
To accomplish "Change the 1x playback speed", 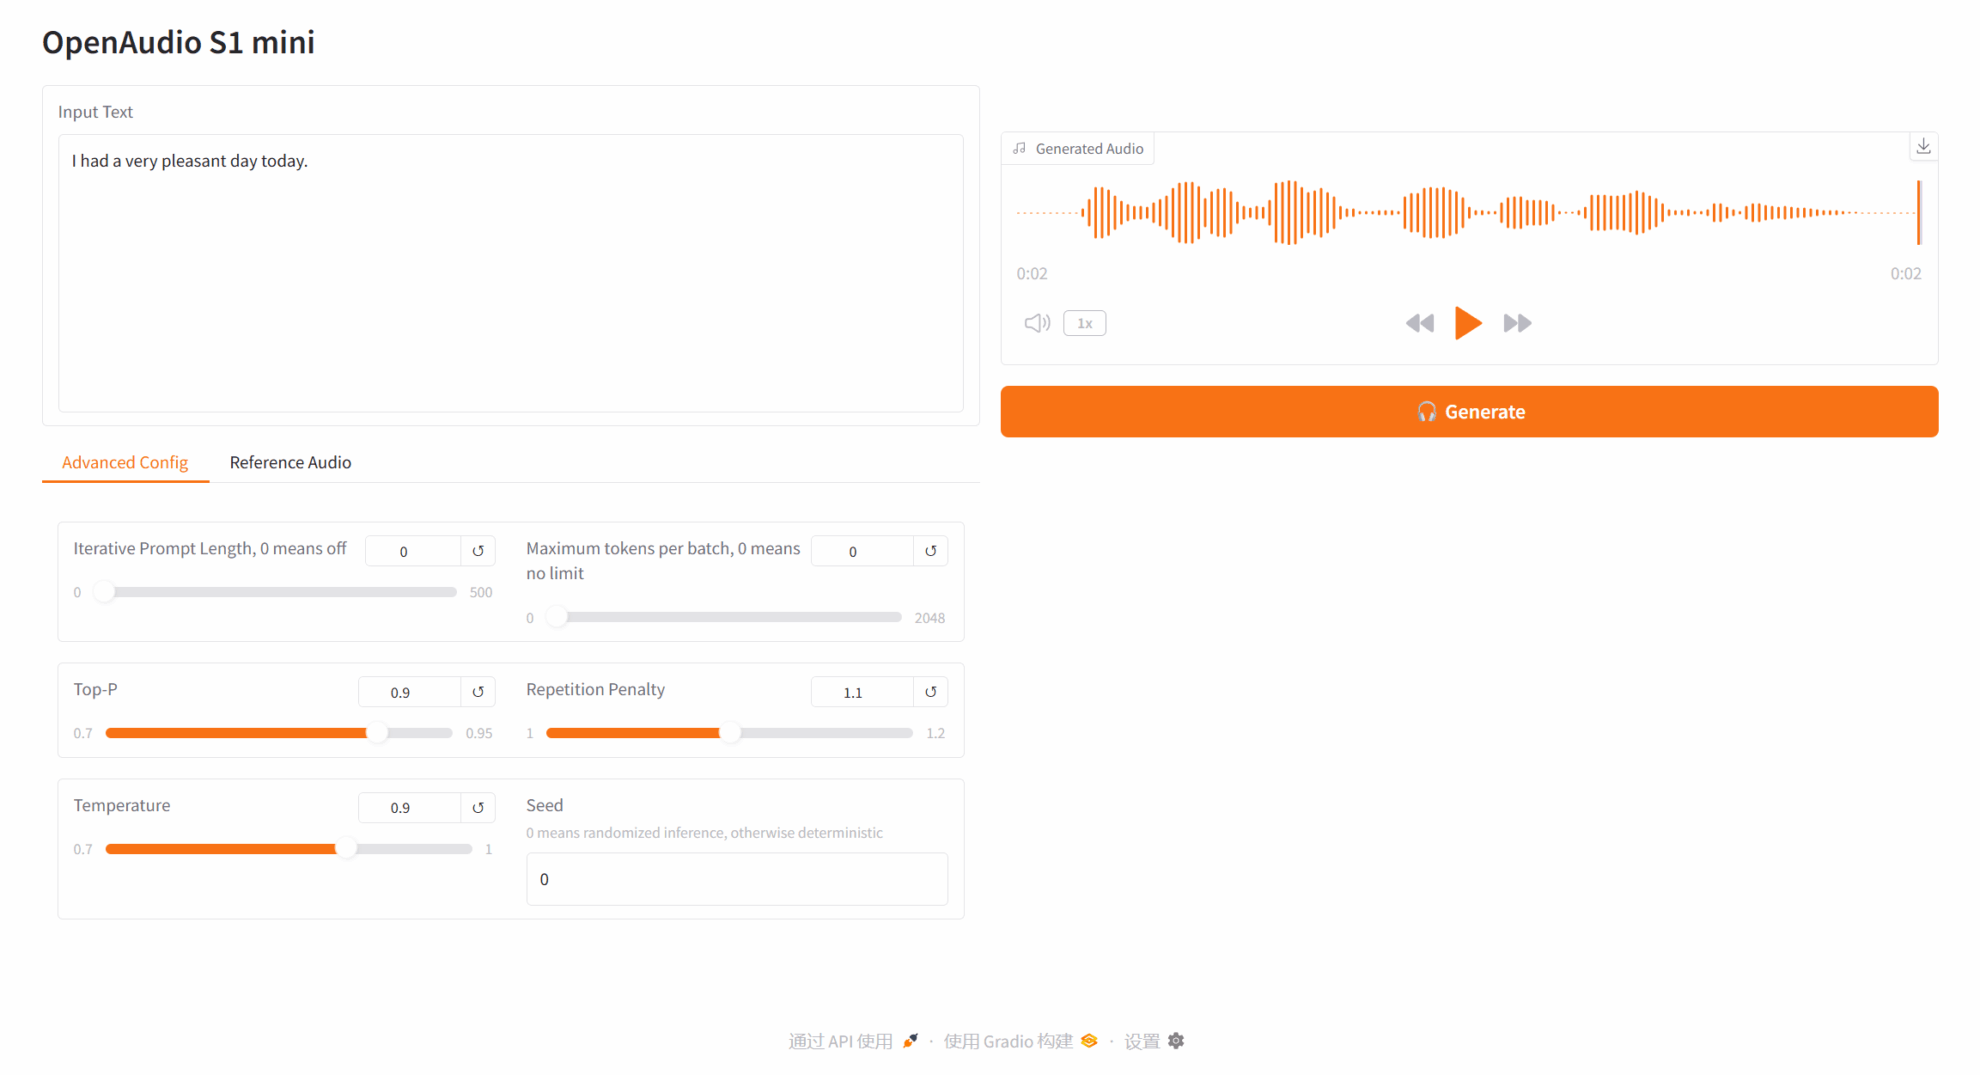I will [x=1084, y=323].
